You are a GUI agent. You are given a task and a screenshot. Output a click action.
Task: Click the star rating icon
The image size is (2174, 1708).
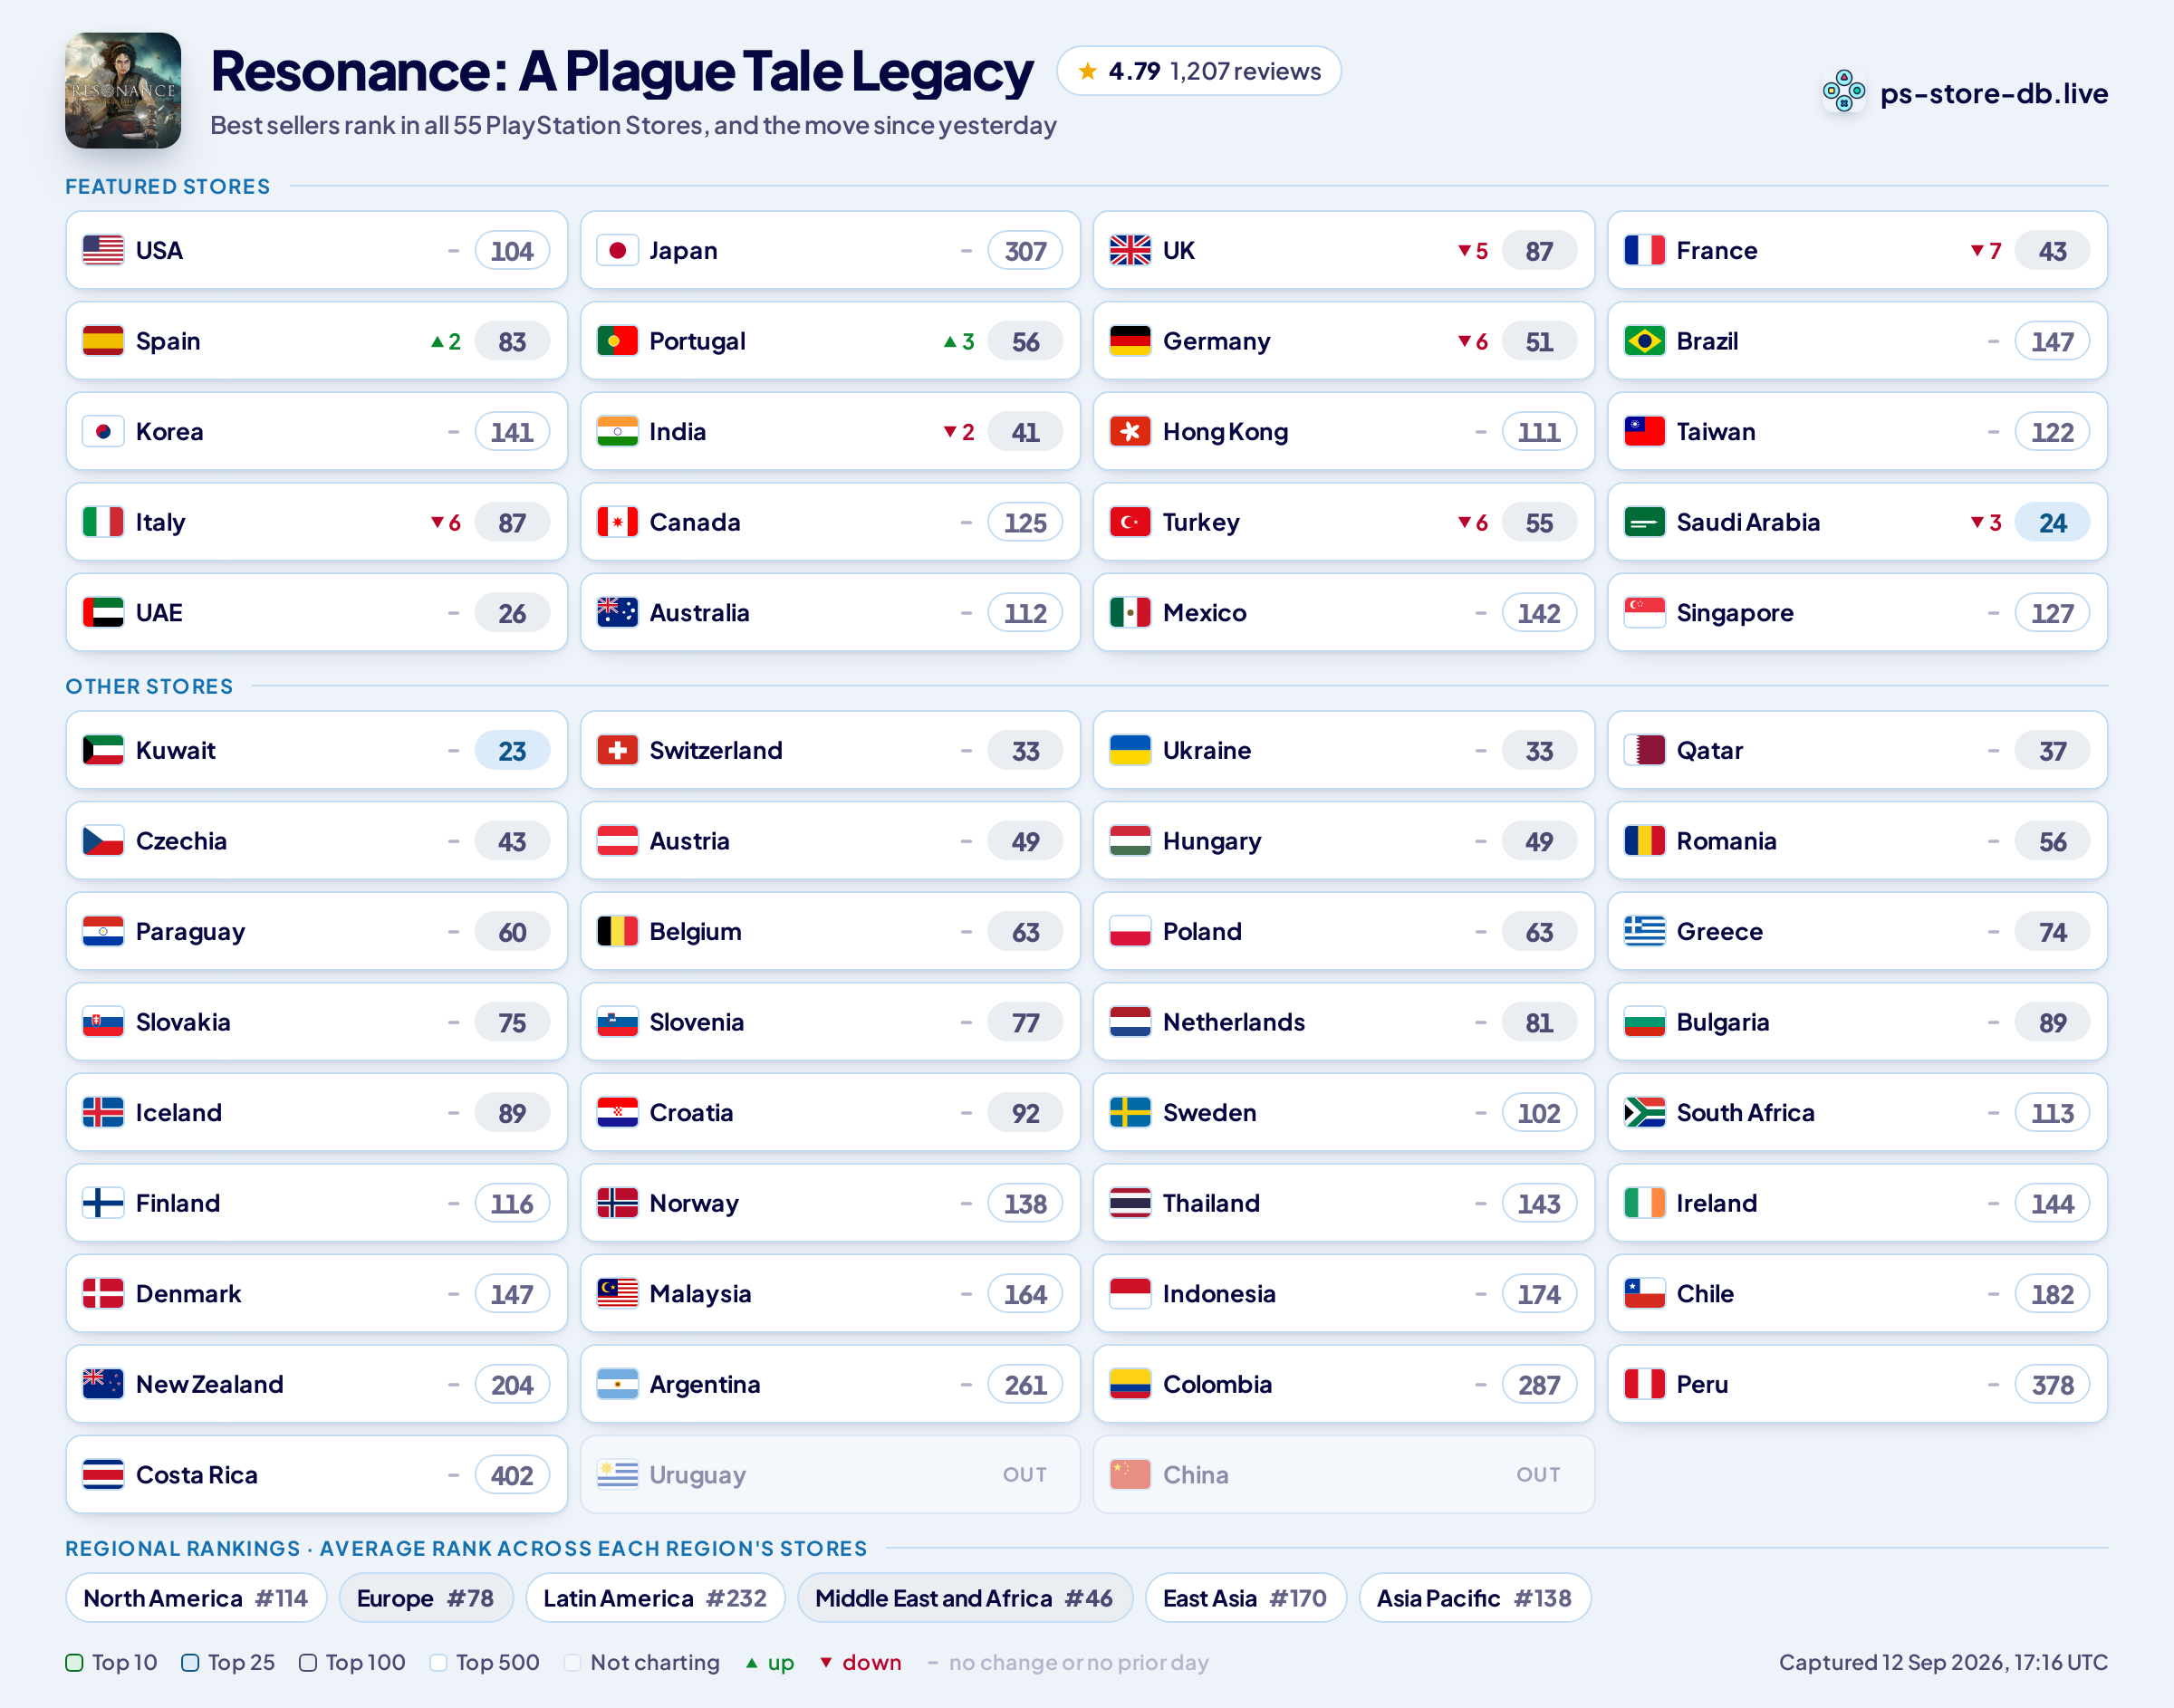pyautogui.click(x=1087, y=71)
